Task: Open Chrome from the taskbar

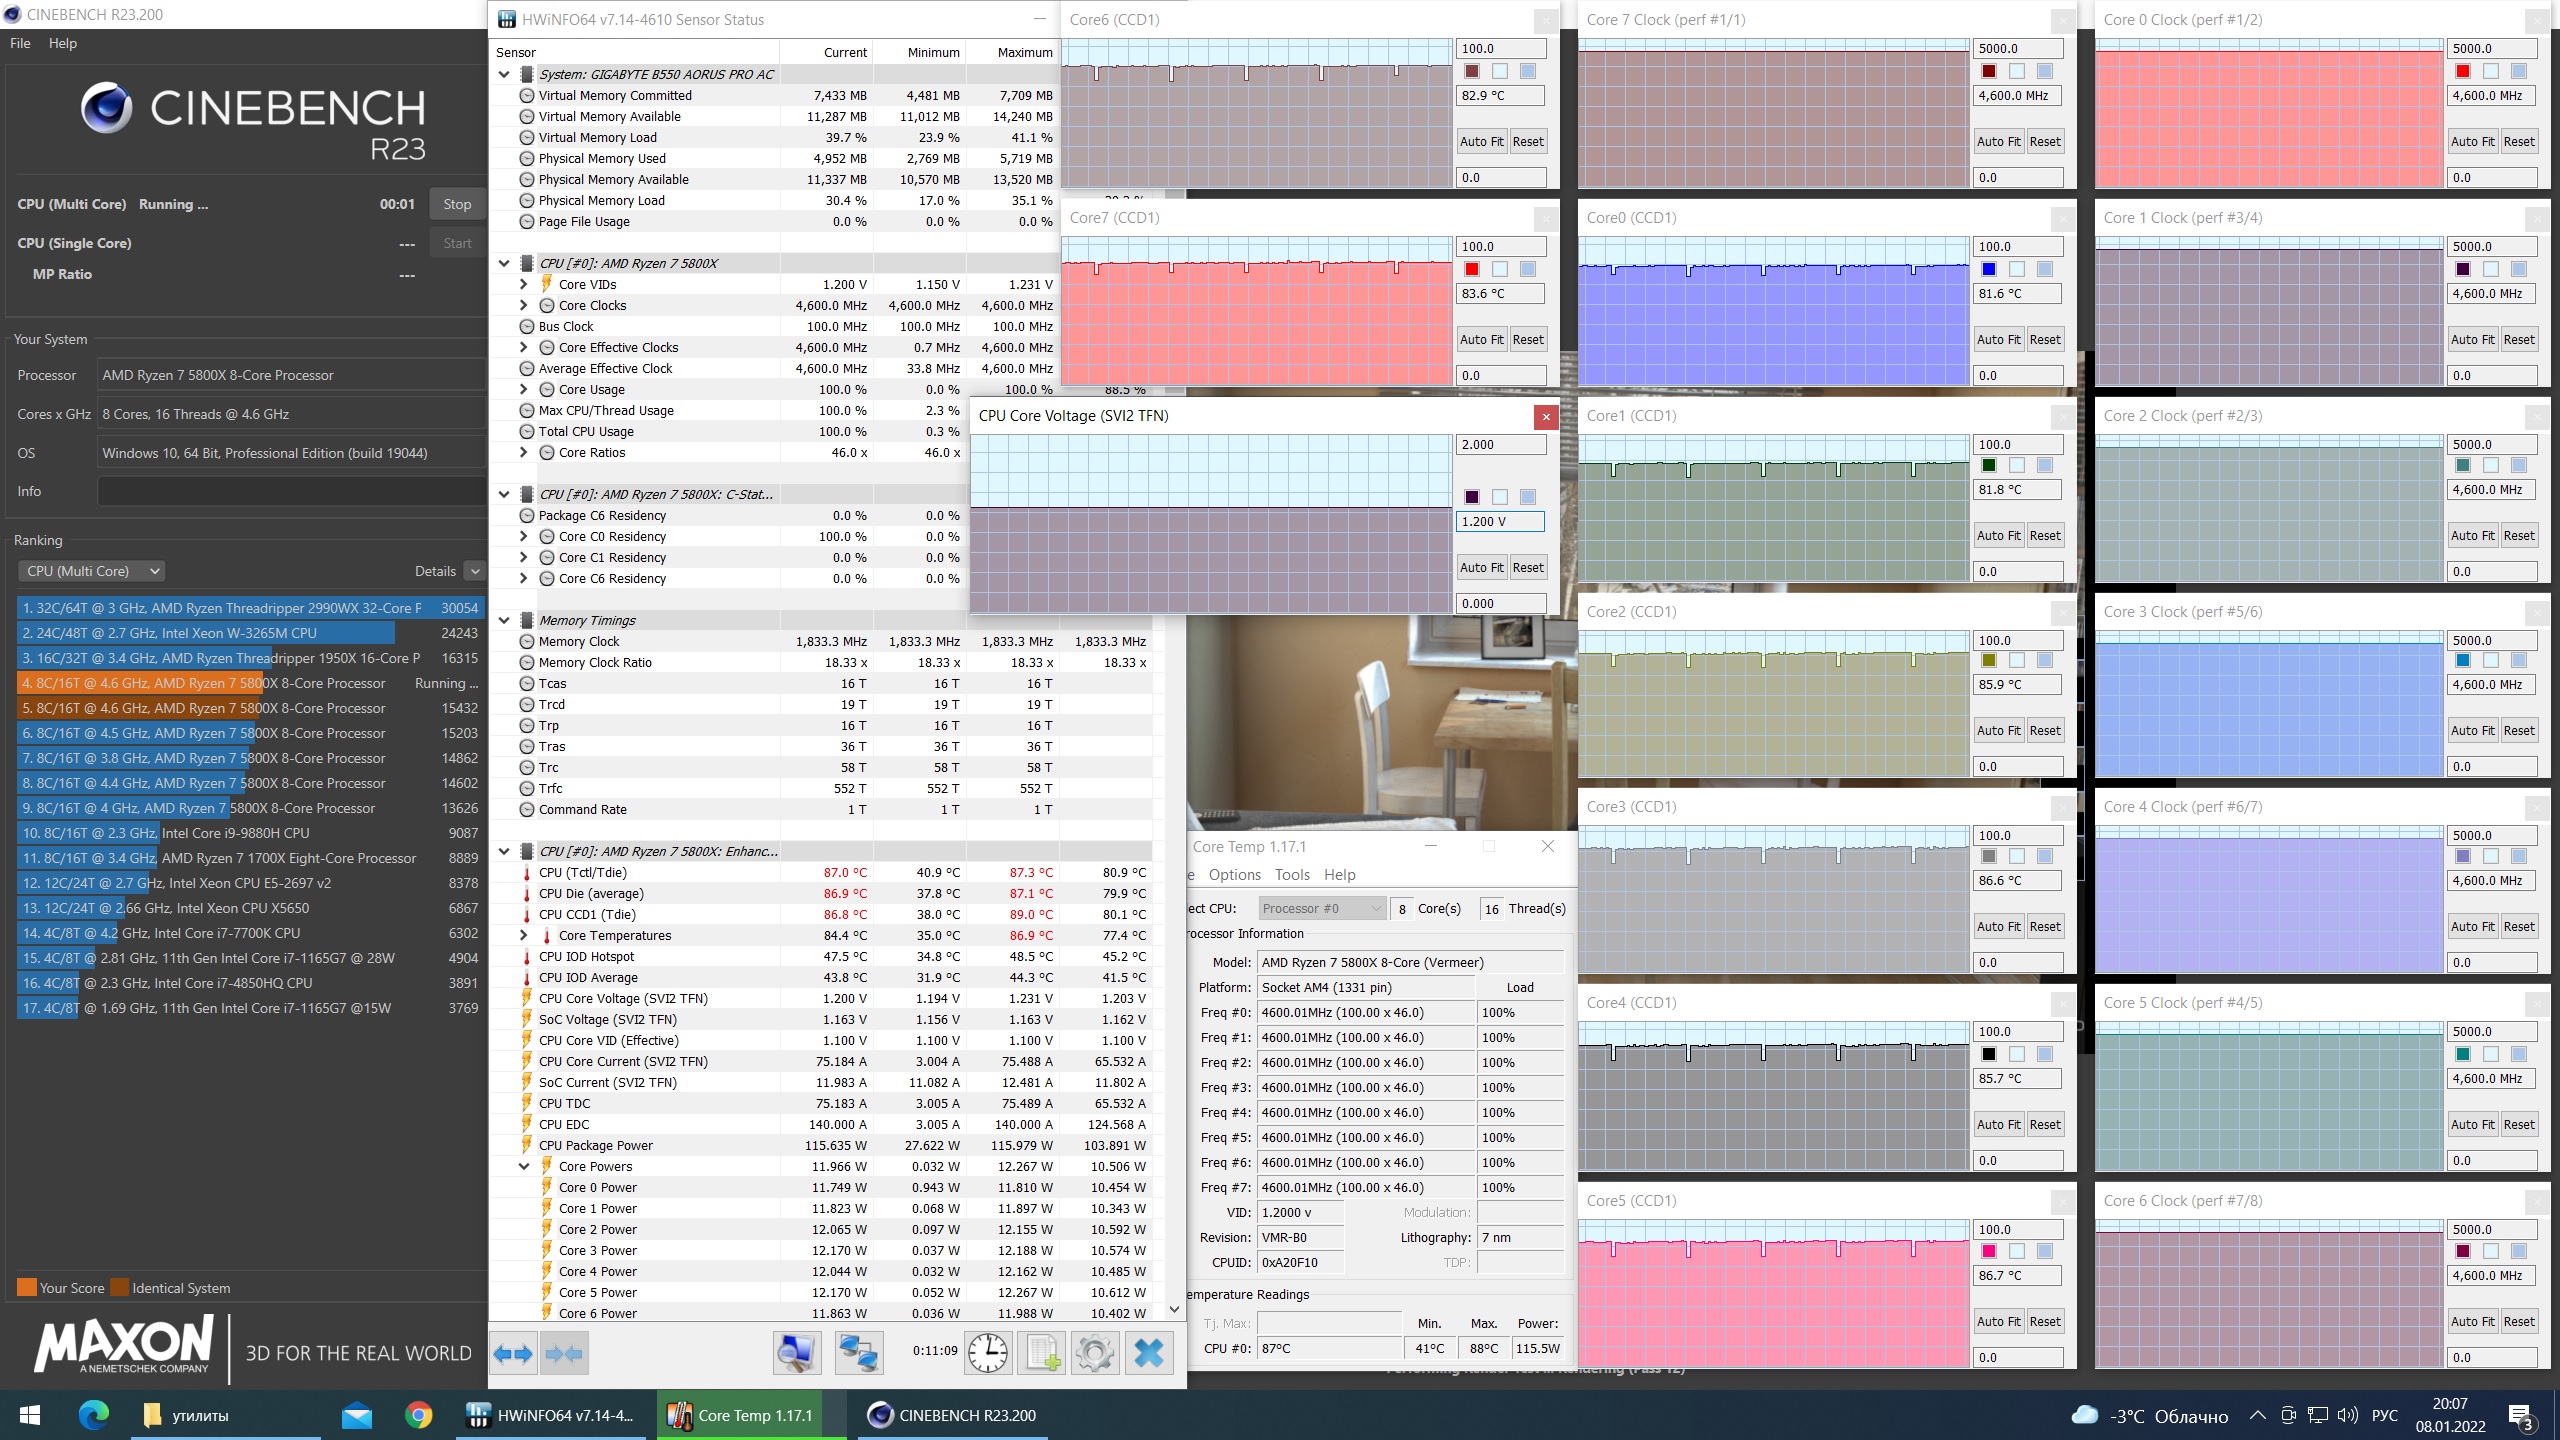Action: coord(418,1415)
